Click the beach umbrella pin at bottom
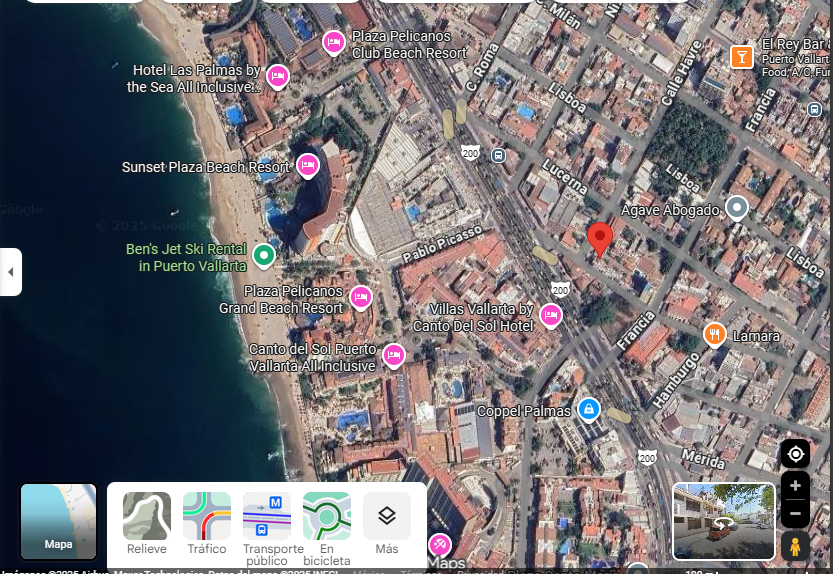The height and width of the screenshot is (574, 833). coord(439,545)
